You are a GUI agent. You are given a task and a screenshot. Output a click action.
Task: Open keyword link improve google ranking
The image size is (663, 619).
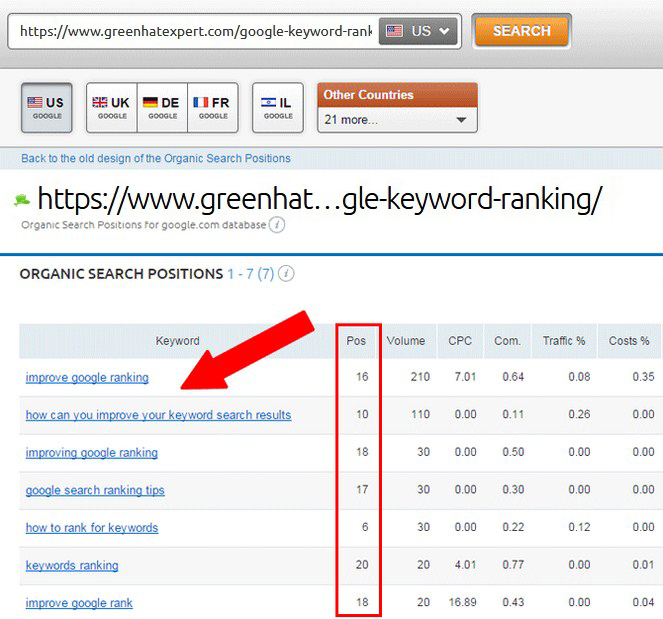(x=87, y=377)
